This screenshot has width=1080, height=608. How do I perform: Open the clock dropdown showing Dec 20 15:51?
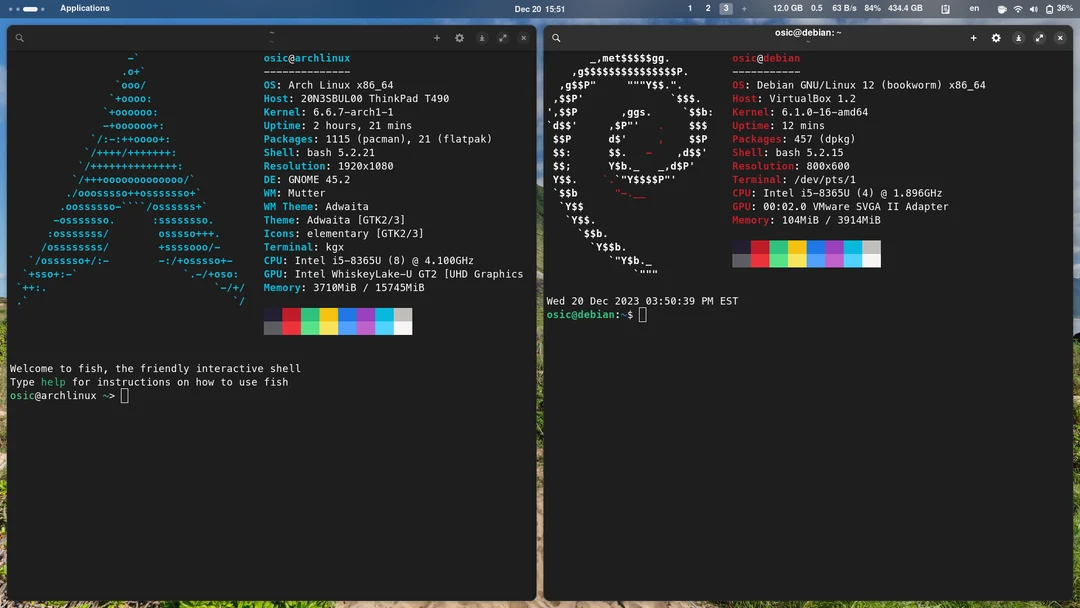pos(542,8)
